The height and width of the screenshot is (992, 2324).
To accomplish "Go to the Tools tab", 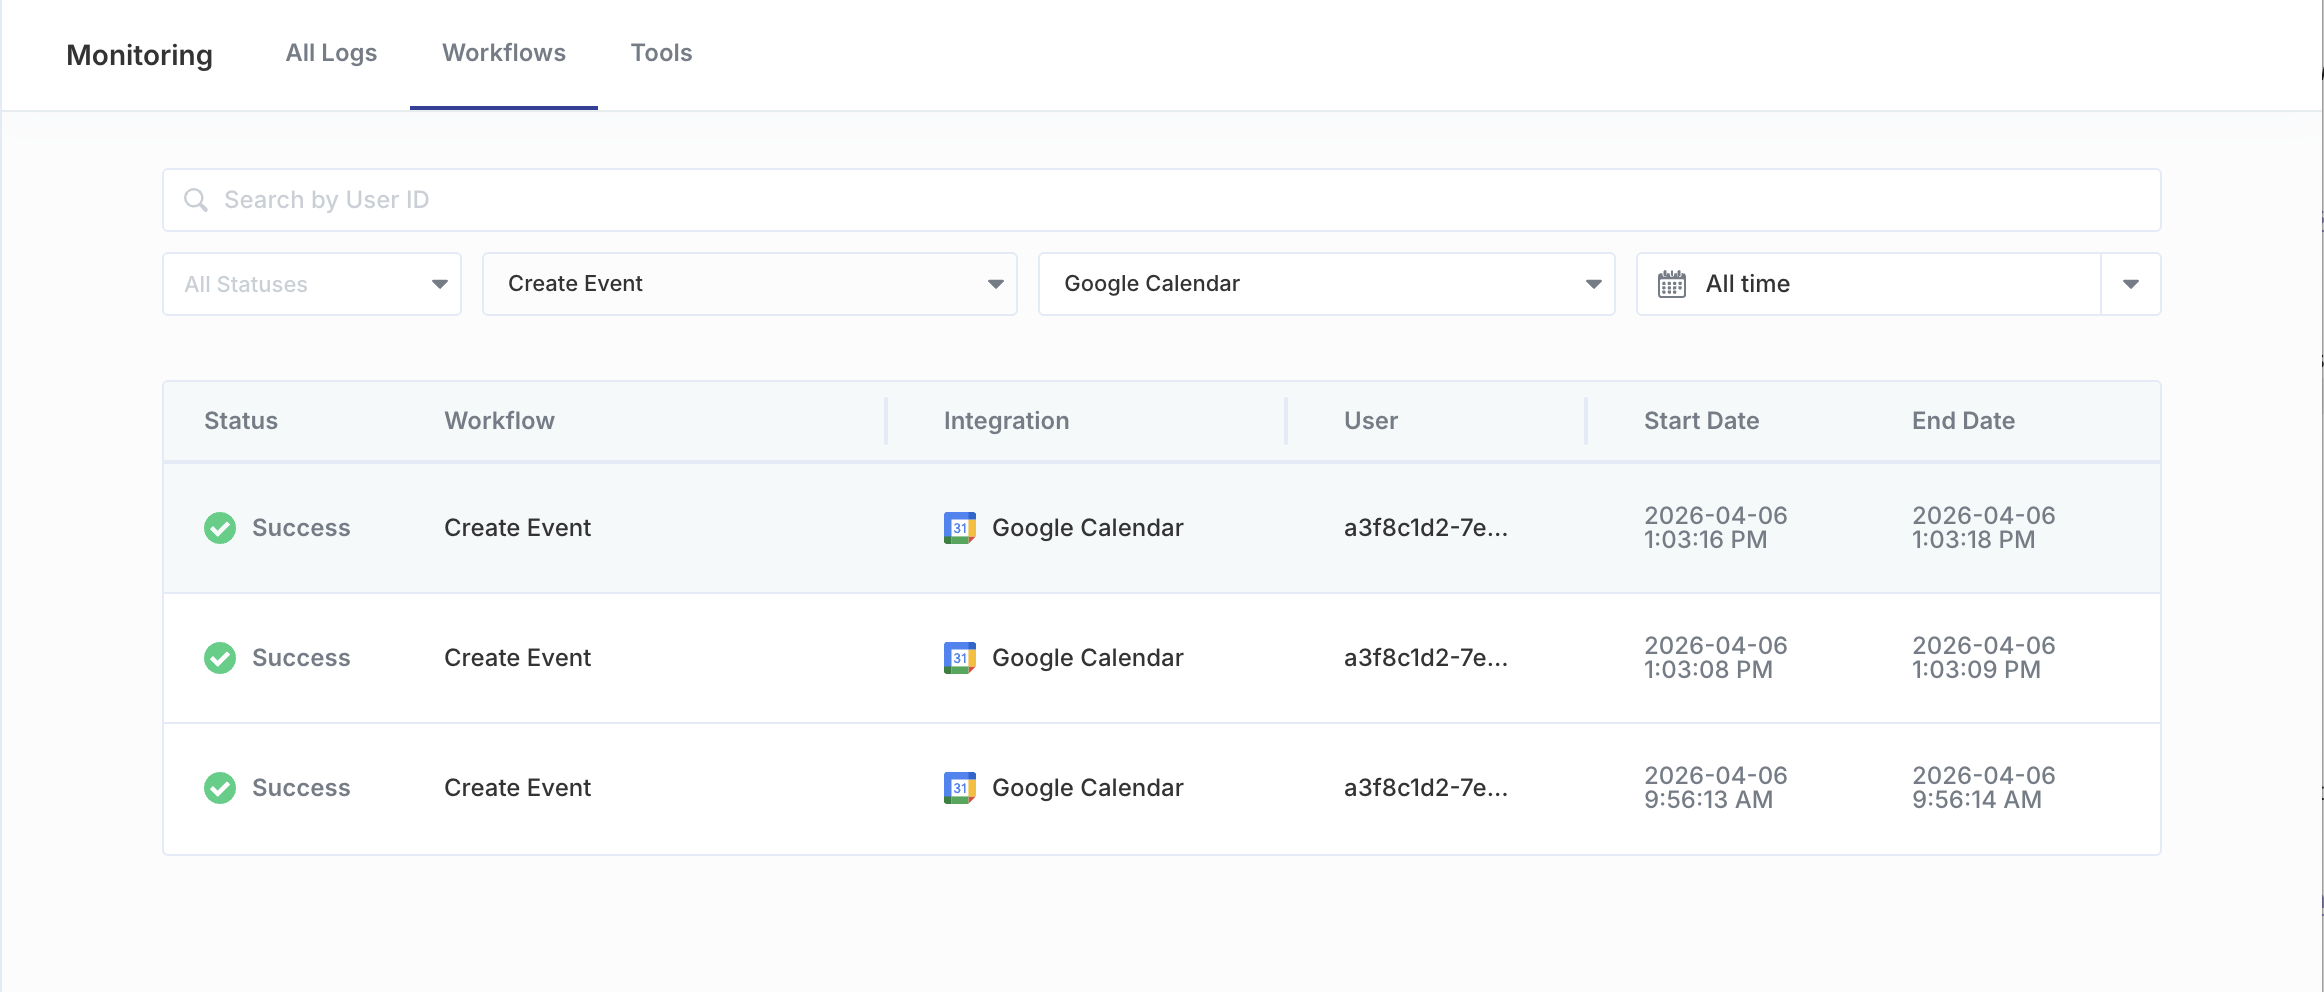I will tap(661, 53).
